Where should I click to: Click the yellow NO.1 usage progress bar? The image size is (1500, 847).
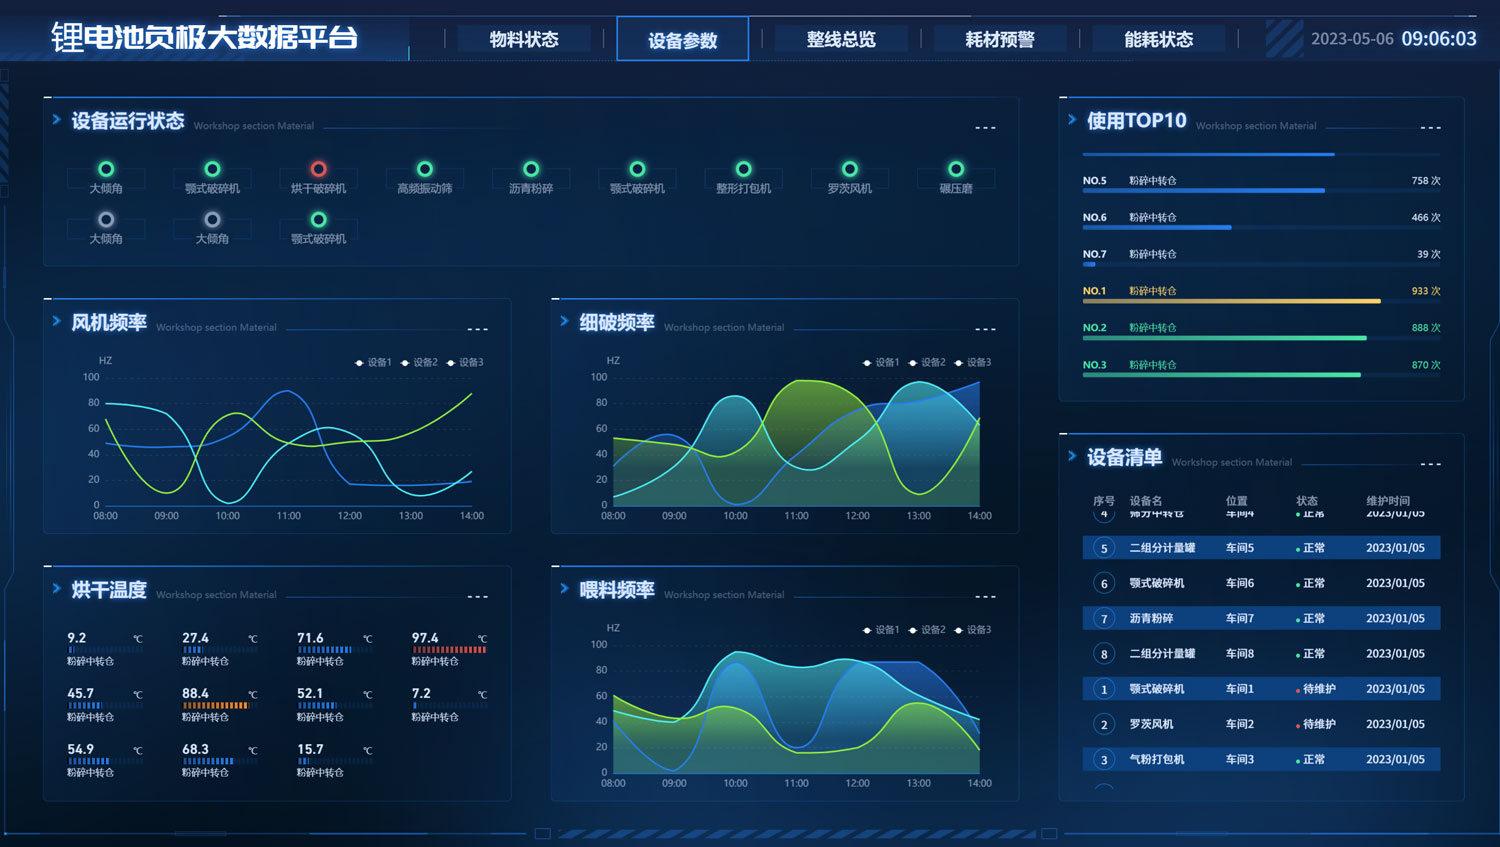click(x=1231, y=301)
